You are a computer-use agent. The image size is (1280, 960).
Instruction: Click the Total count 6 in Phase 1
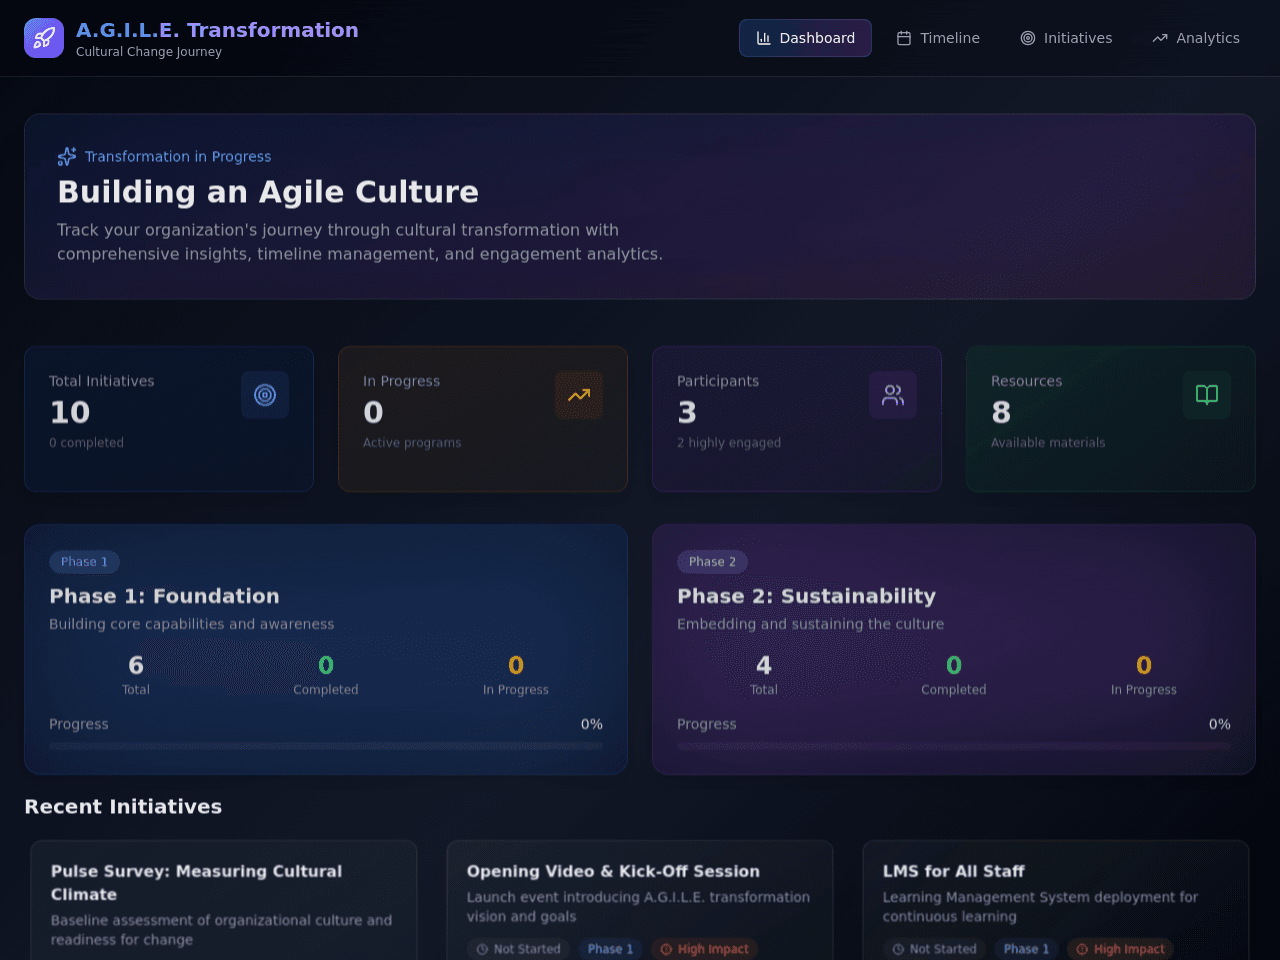136,665
